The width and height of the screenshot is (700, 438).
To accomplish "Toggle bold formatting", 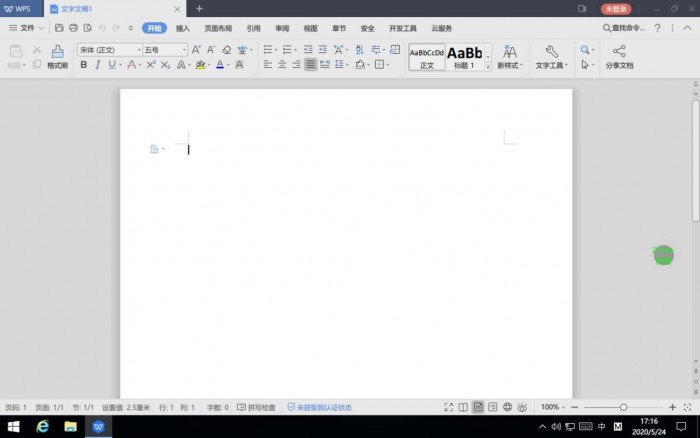I will click(x=83, y=65).
